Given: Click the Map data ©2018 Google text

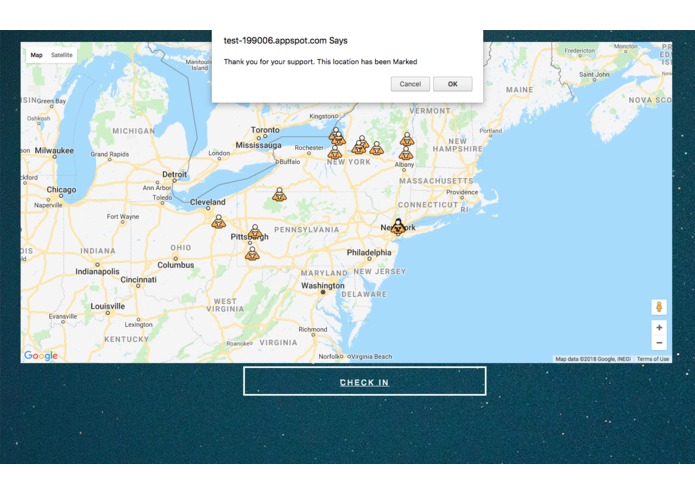Looking at the screenshot, I should [x=593, y=359].
